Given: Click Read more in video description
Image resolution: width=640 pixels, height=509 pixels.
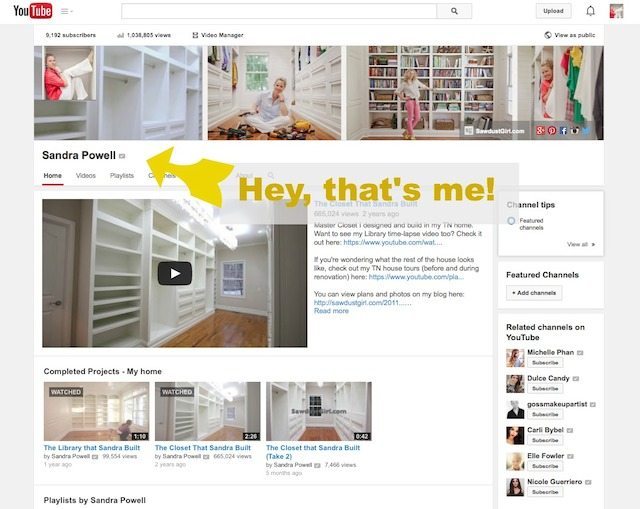Looking at the screenshot, I should pos(331,311).
